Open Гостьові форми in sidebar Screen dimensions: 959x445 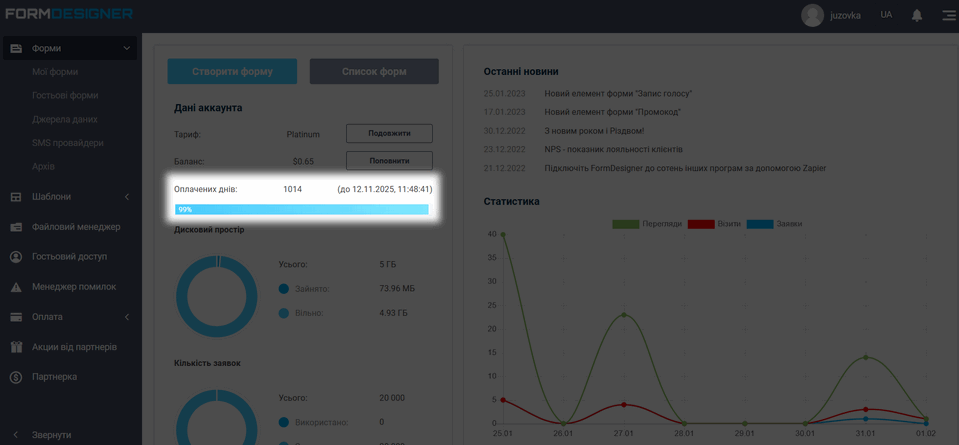[x=65, y=96]
